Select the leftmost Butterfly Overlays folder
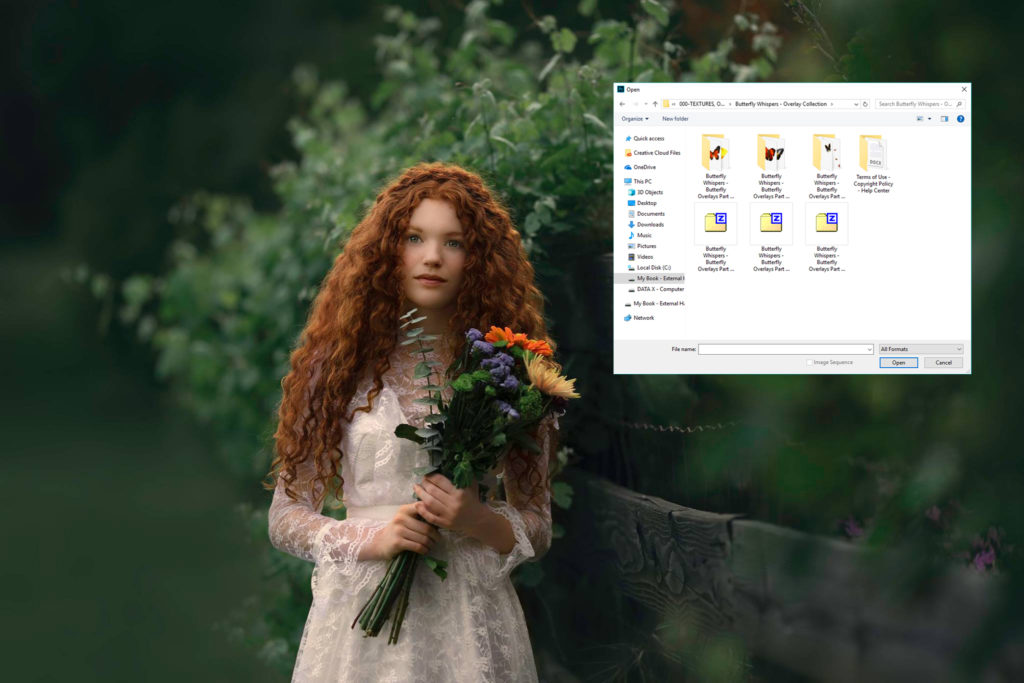 point(716,167)
